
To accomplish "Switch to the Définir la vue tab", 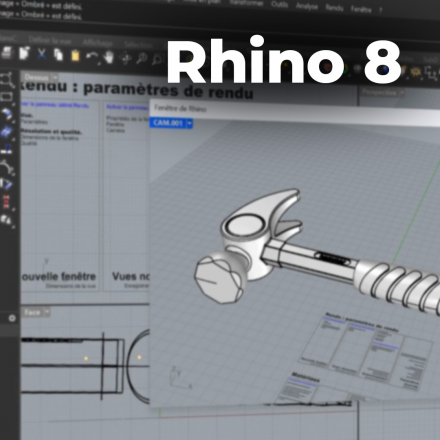I will tap(50, 40).
